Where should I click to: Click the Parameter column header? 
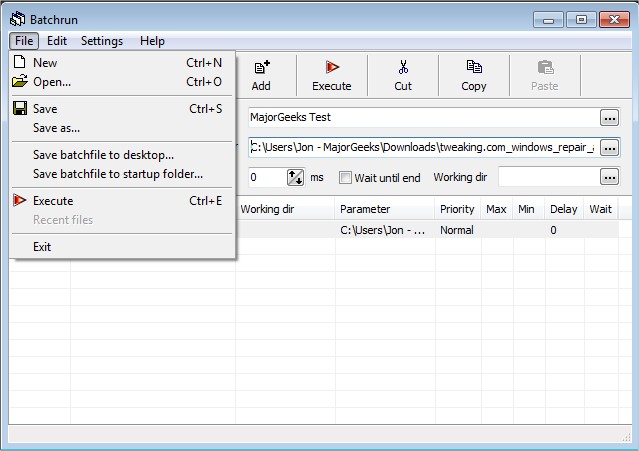click(x=385, y=209)
